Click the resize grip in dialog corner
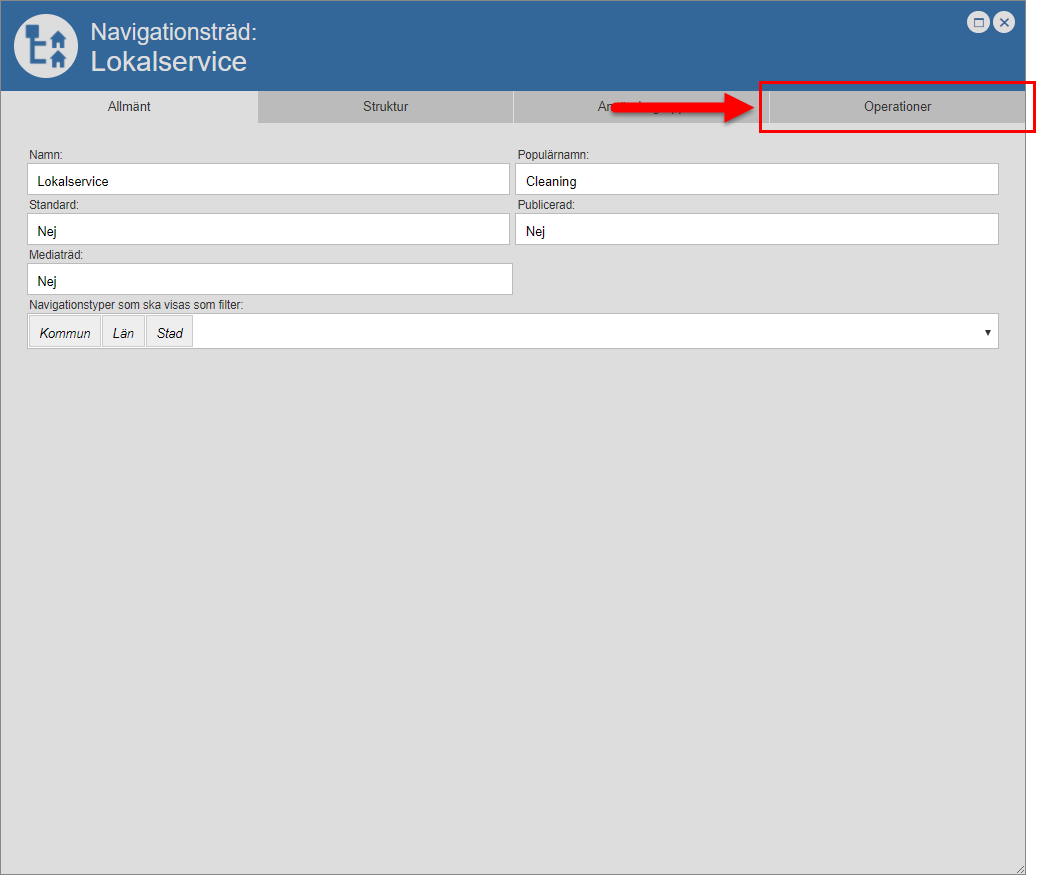This screenshot has width=1037, height=875. tap(1019, 868)
